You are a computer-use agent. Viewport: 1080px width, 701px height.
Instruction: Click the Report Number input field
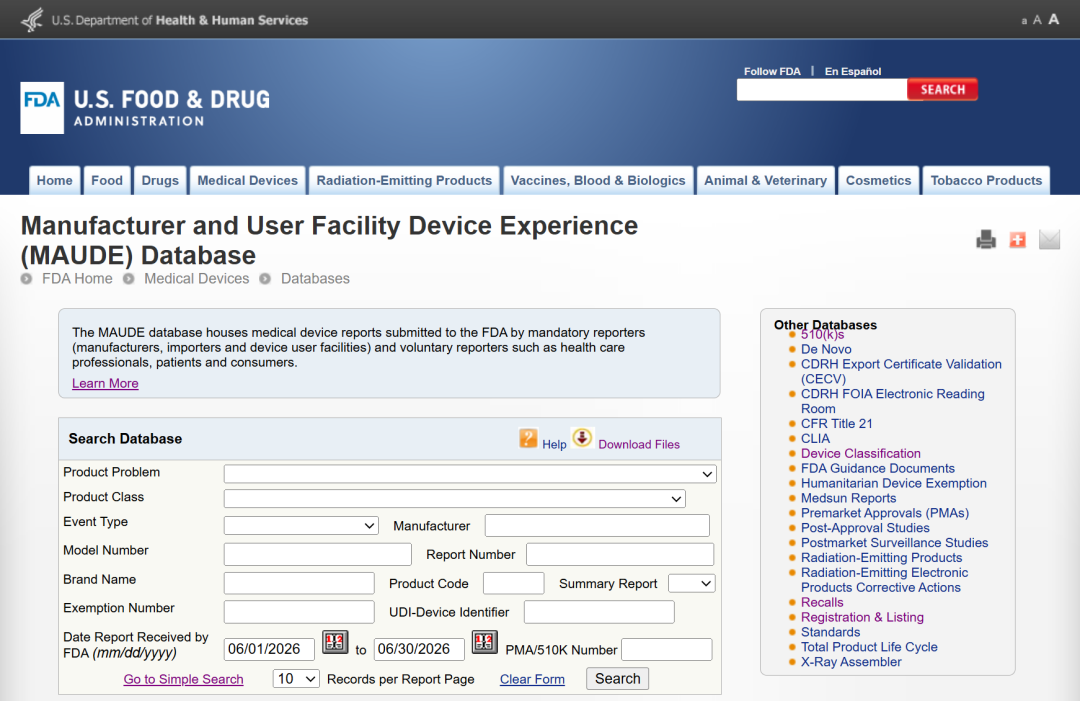(x=620, y=554)
